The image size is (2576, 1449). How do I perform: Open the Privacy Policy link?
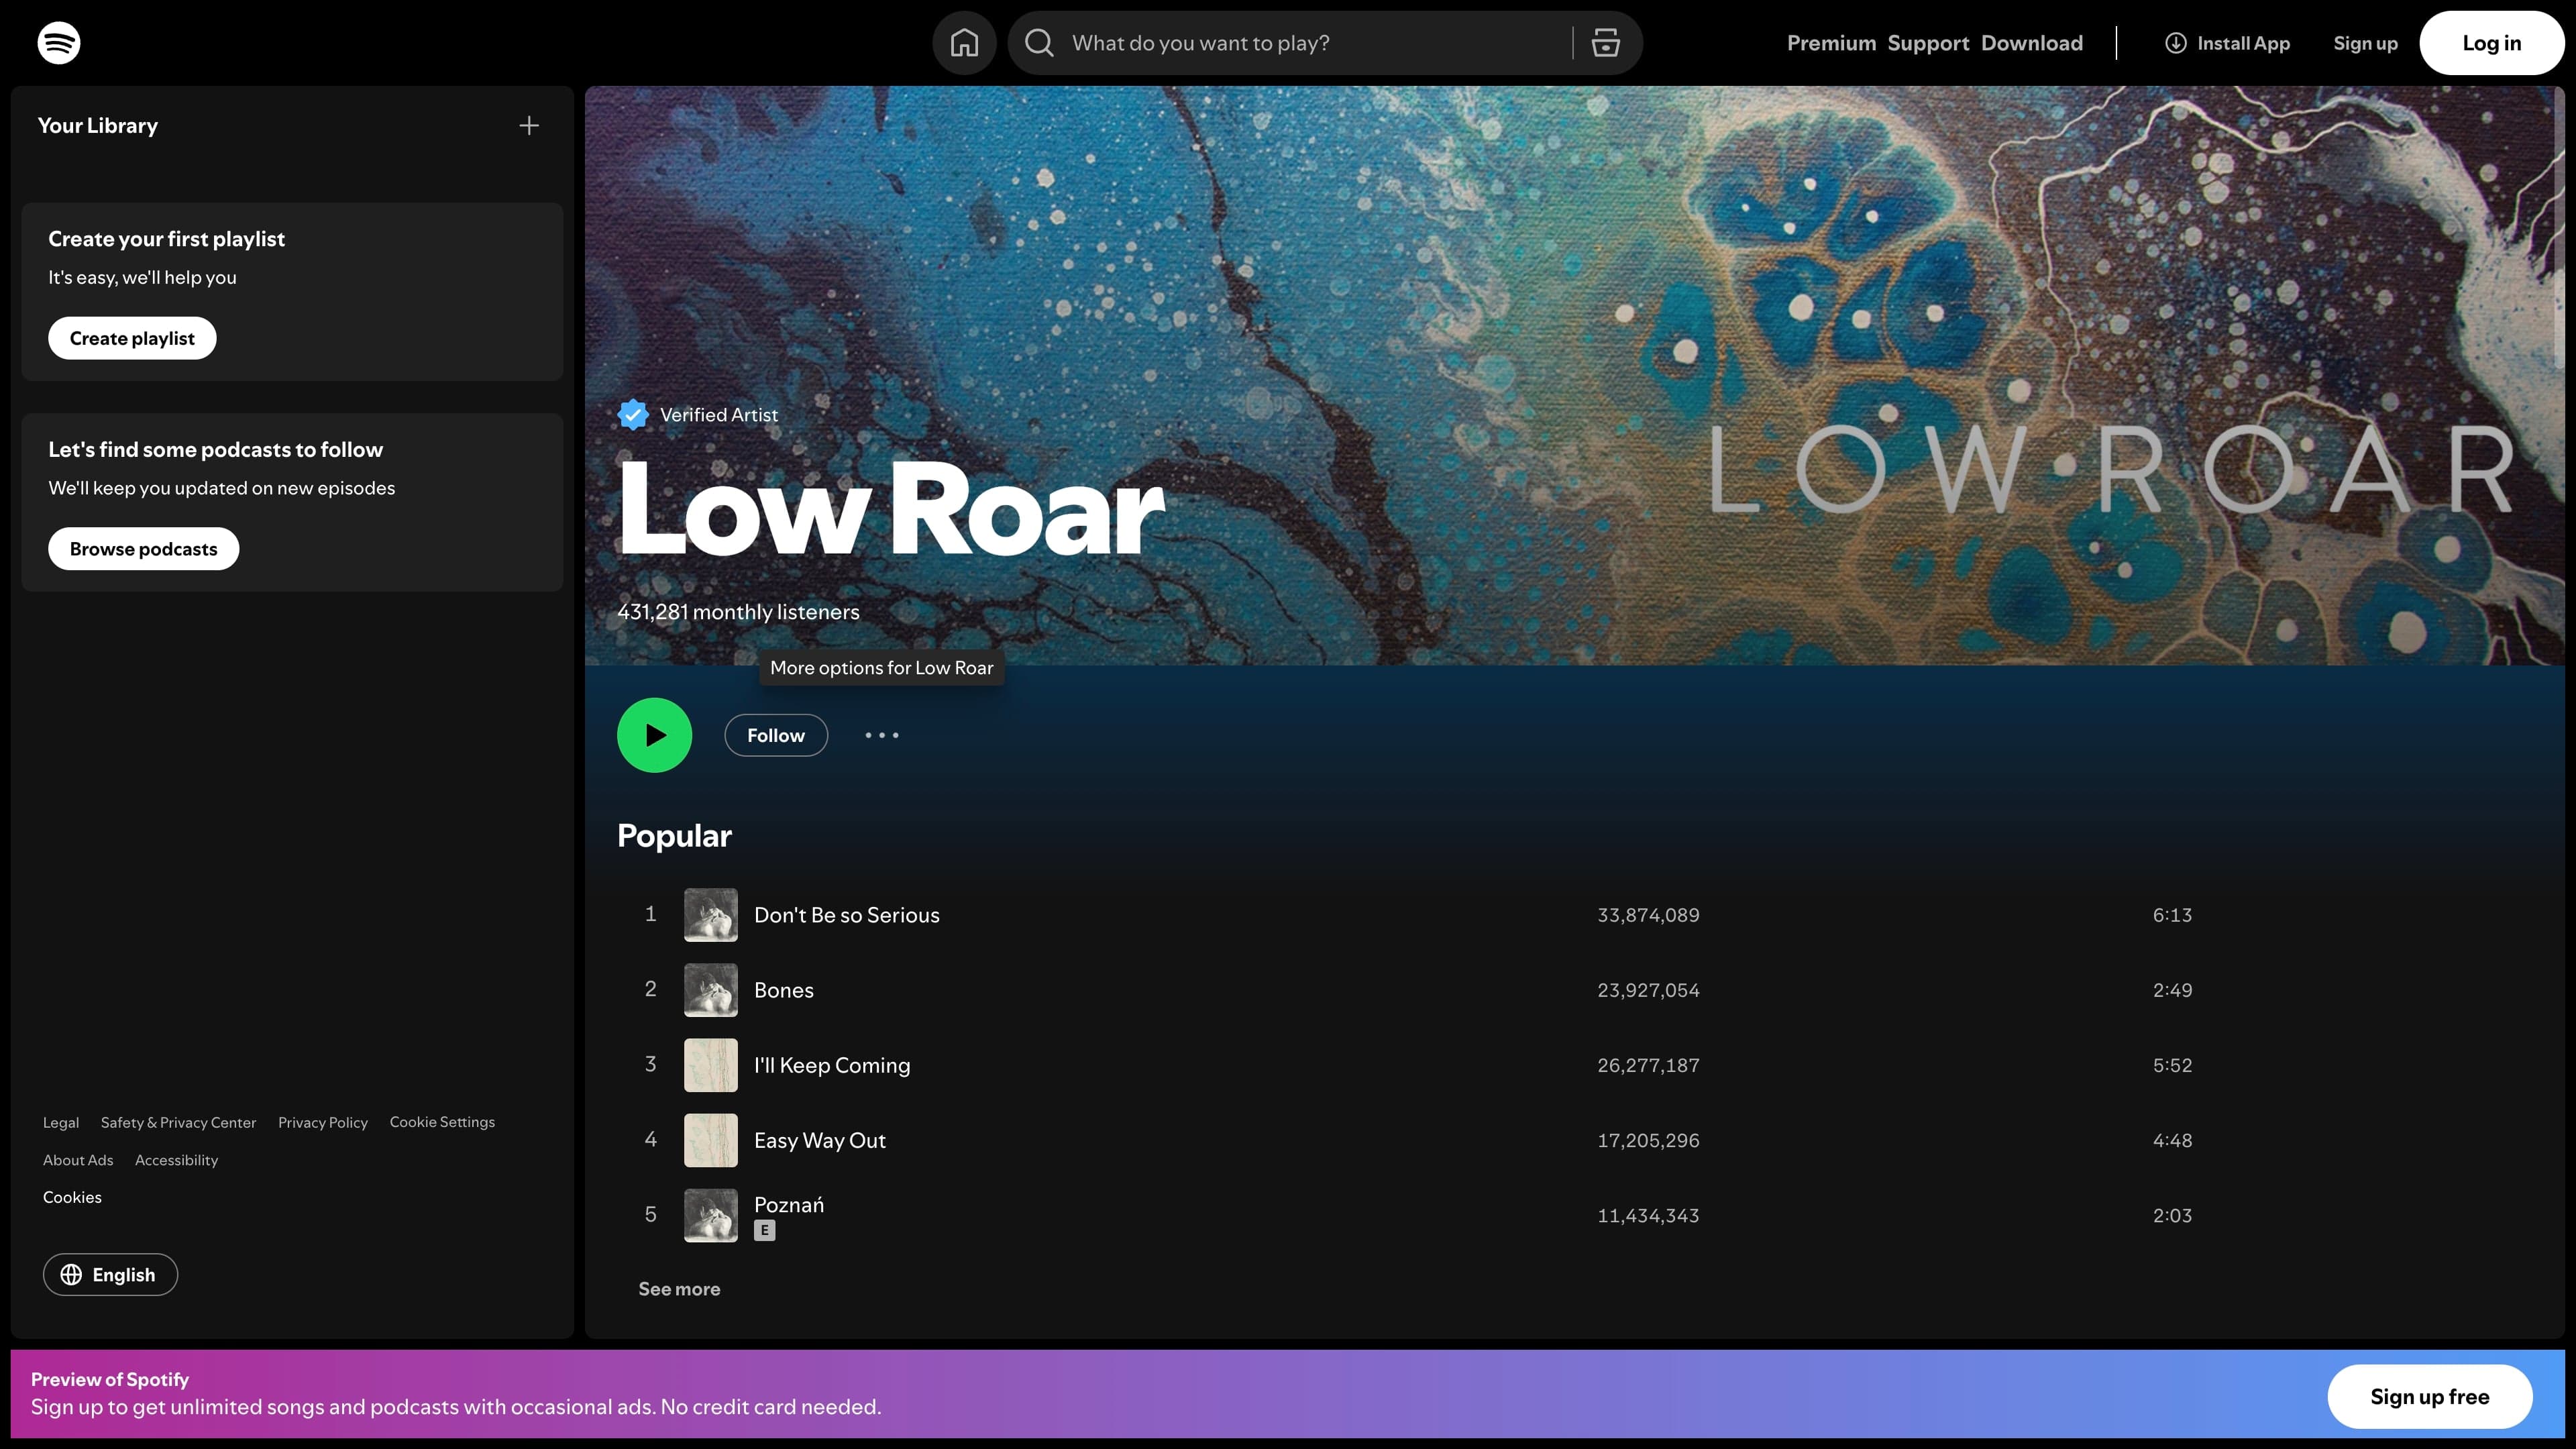[322, 1122]
